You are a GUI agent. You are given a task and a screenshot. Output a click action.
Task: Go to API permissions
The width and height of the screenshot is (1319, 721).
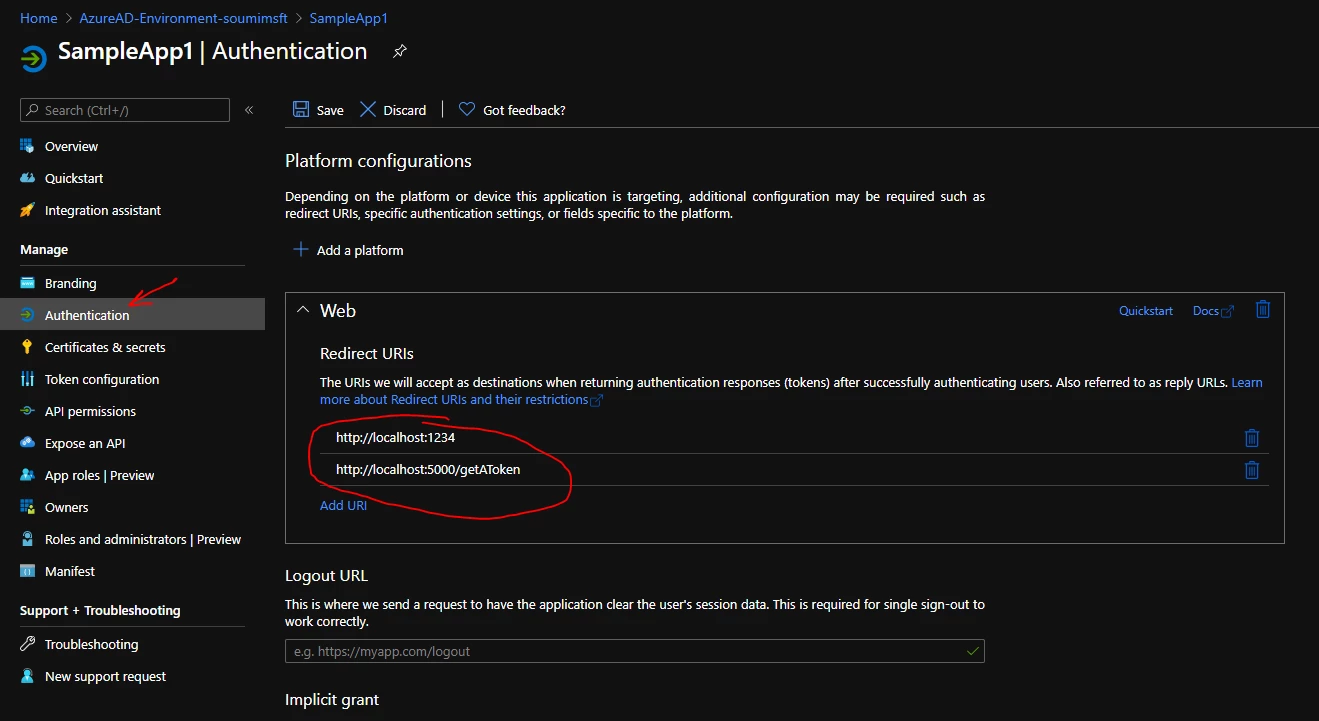pos(90,411)
